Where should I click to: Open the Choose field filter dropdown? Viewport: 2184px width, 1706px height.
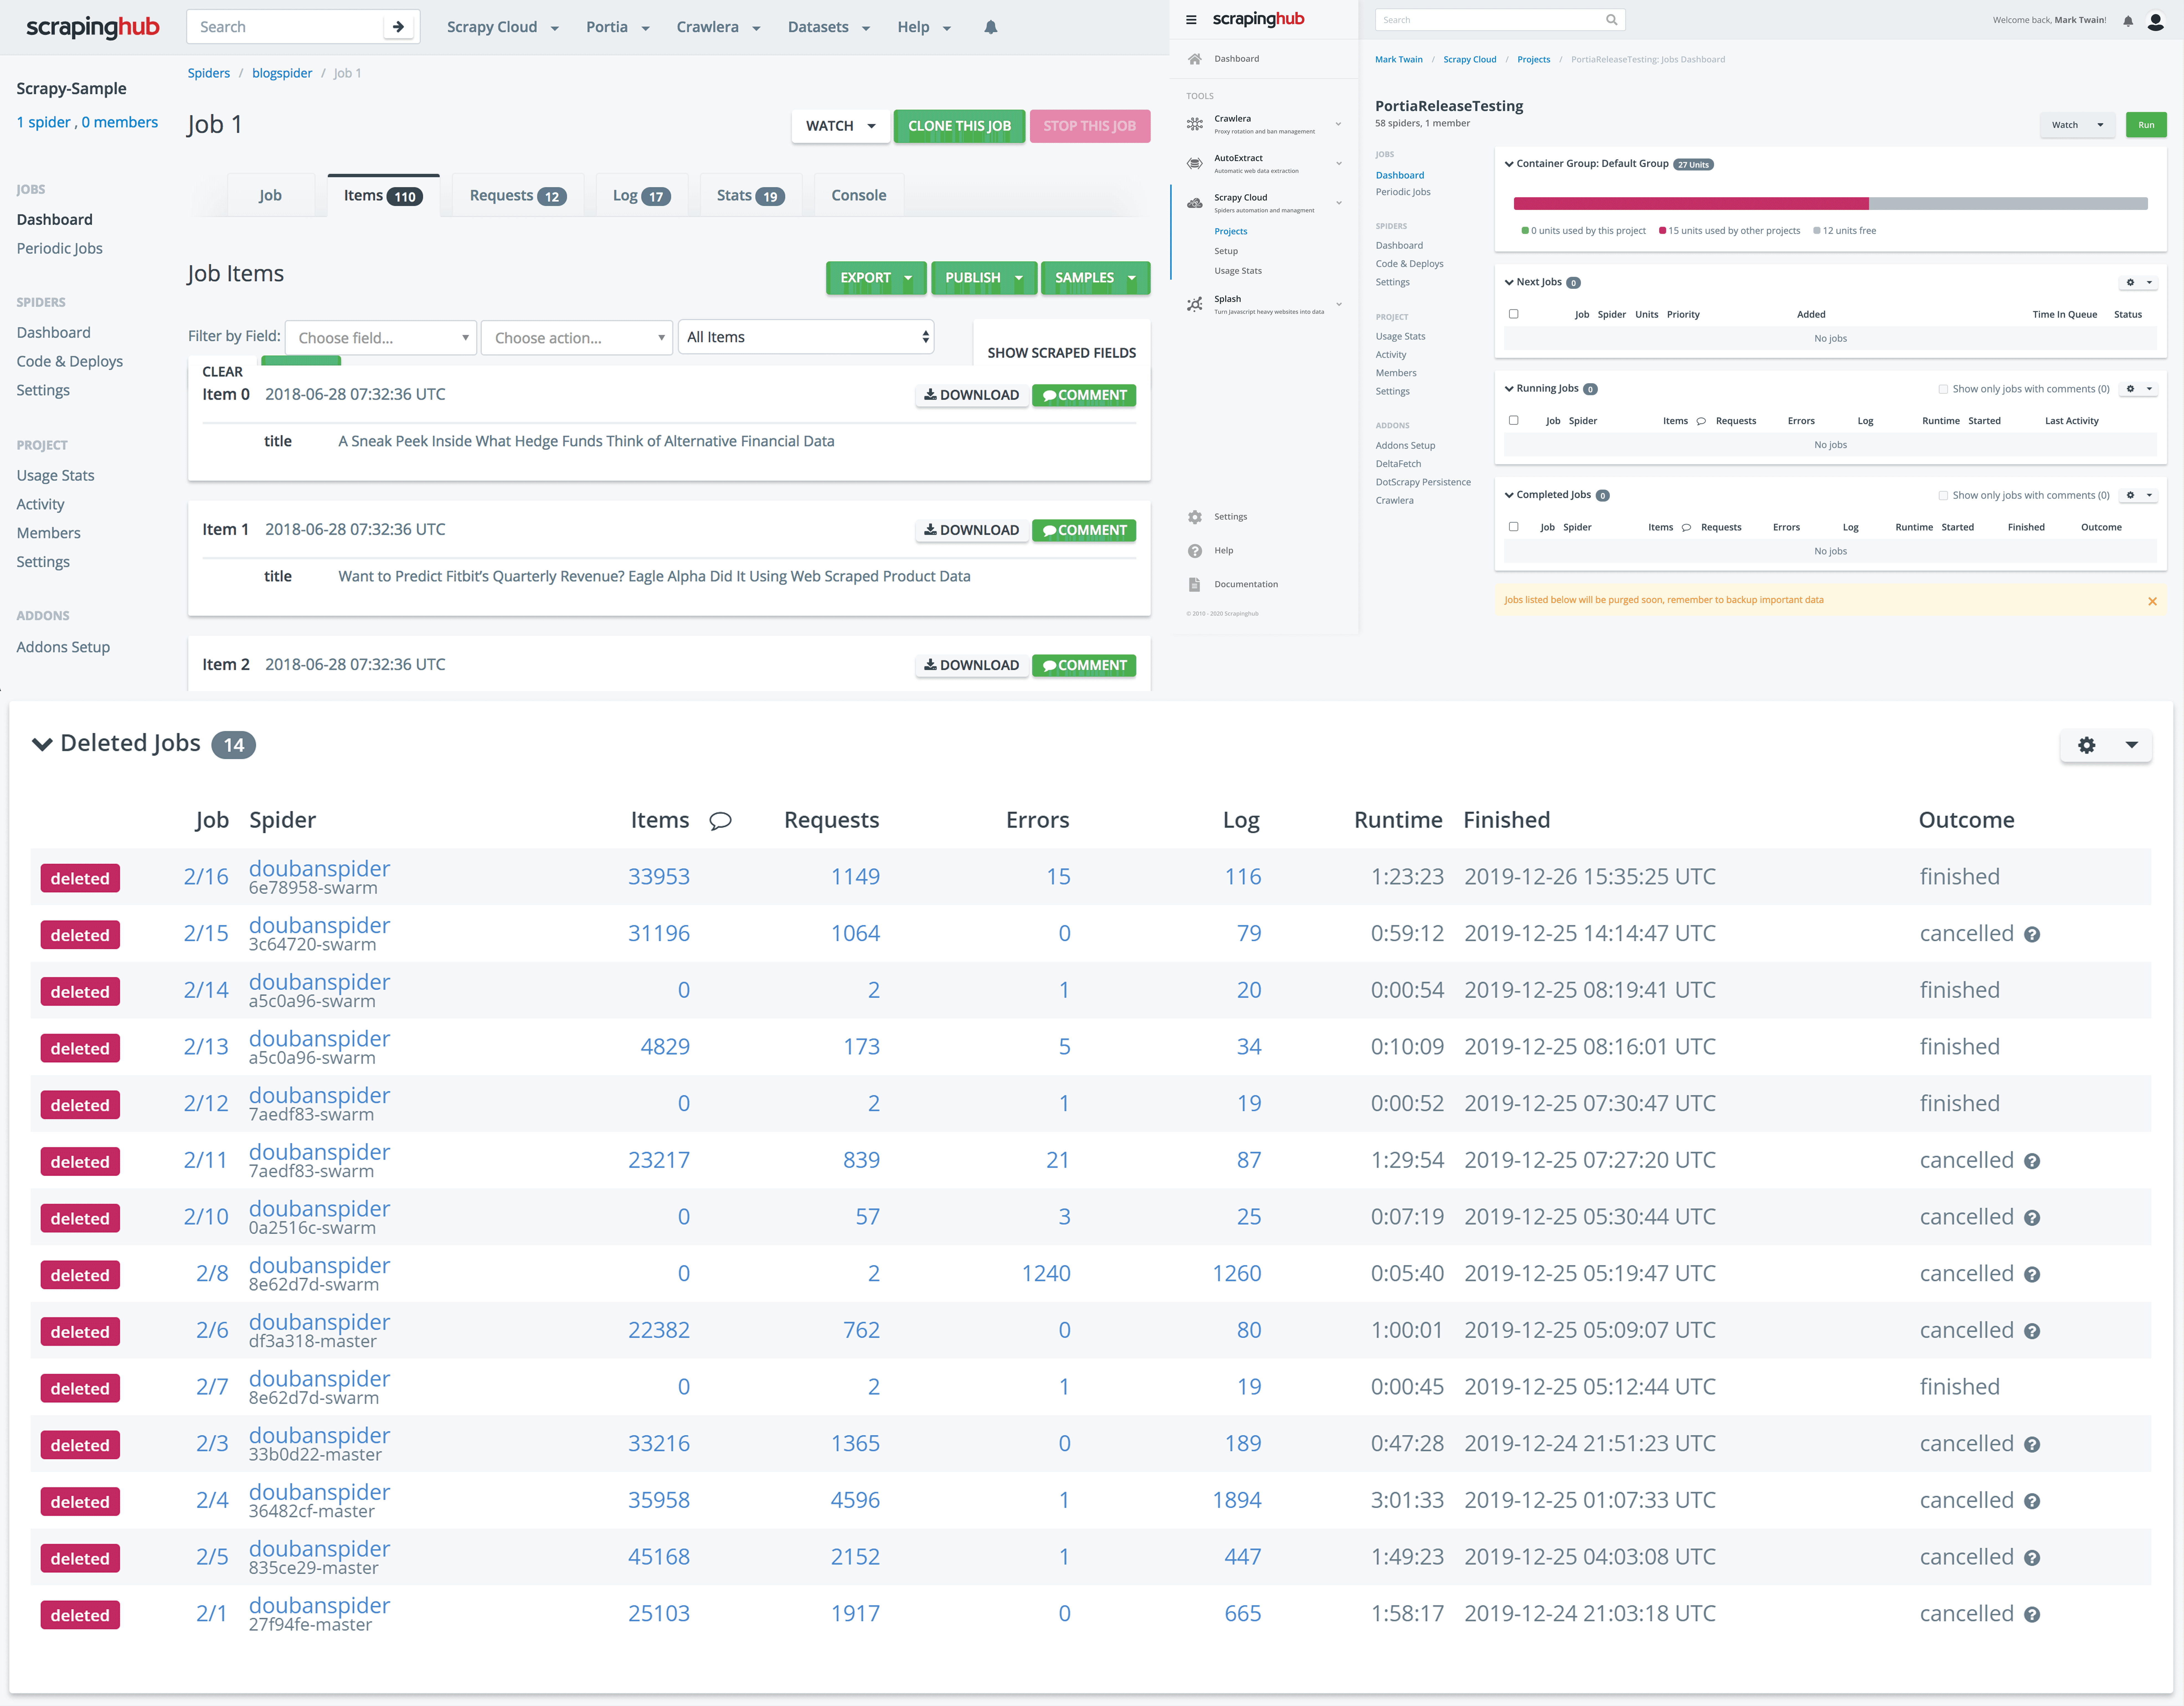[380, 338]
